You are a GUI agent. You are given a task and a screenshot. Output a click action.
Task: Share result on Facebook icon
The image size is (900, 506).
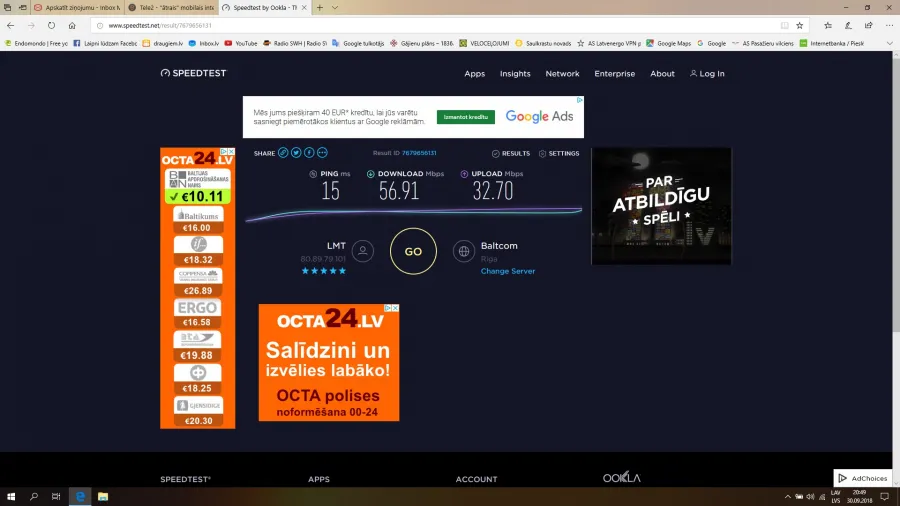(x=309, y=153)
